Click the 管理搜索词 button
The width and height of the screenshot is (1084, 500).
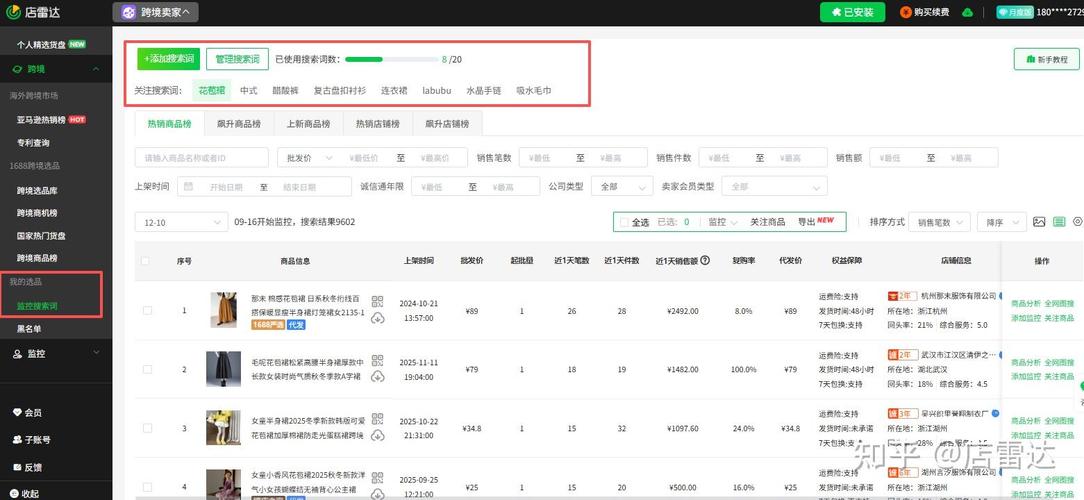click(x=237, y=59)
